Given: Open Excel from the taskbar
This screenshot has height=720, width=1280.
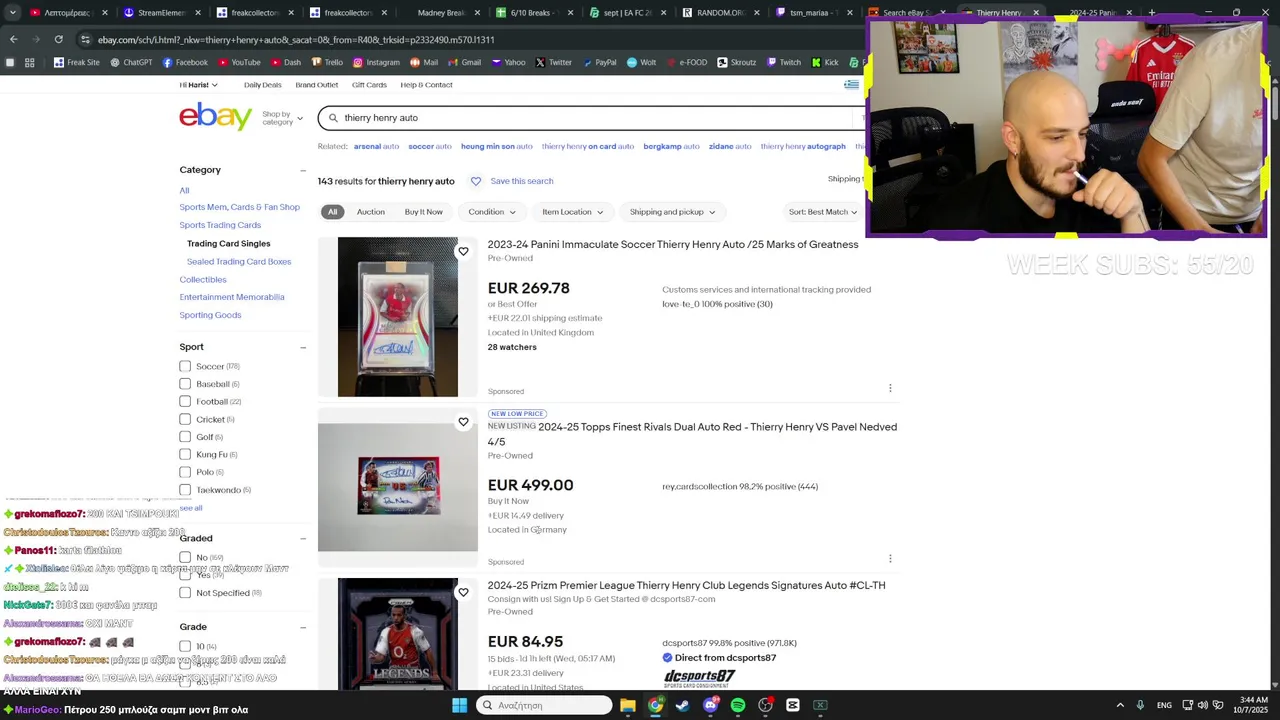Looking at the screenshot, I should tap(820, 705).
